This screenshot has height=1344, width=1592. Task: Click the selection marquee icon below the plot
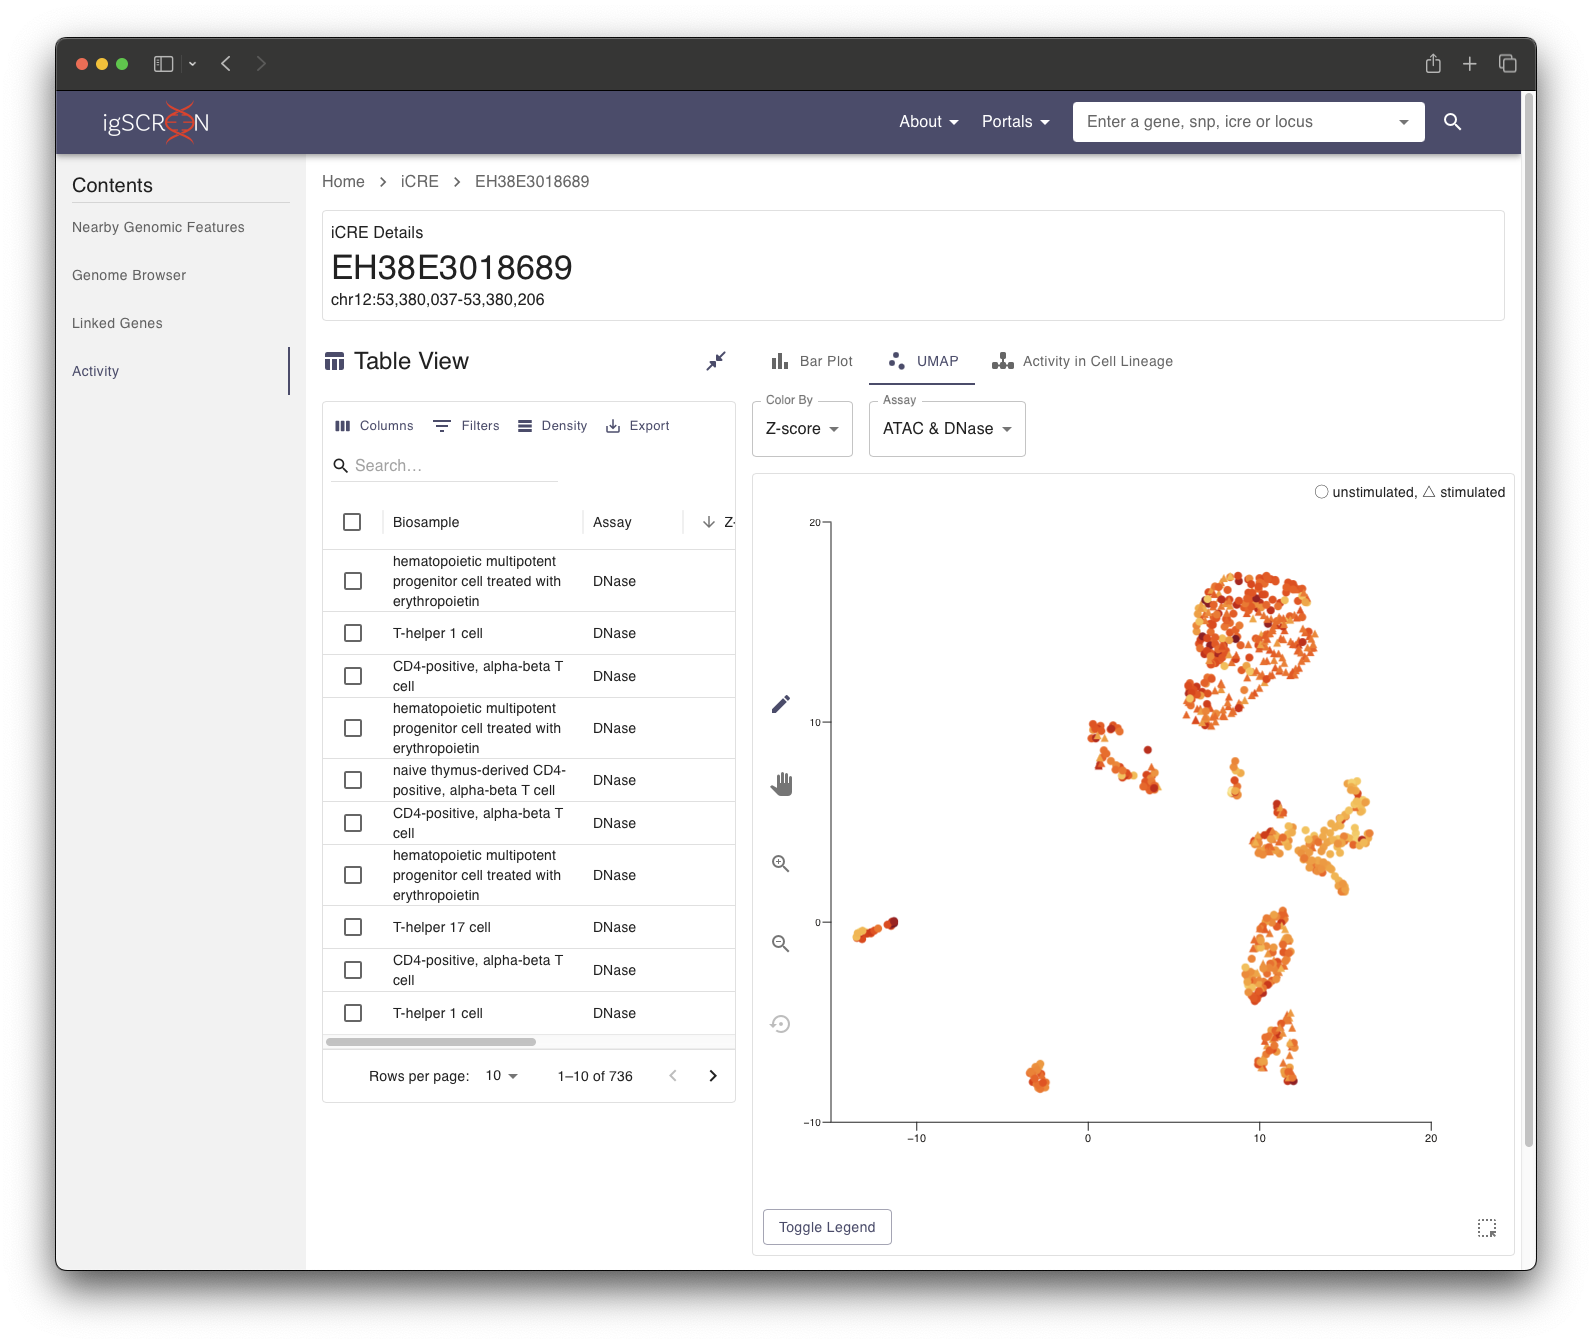point(1487,1228)
